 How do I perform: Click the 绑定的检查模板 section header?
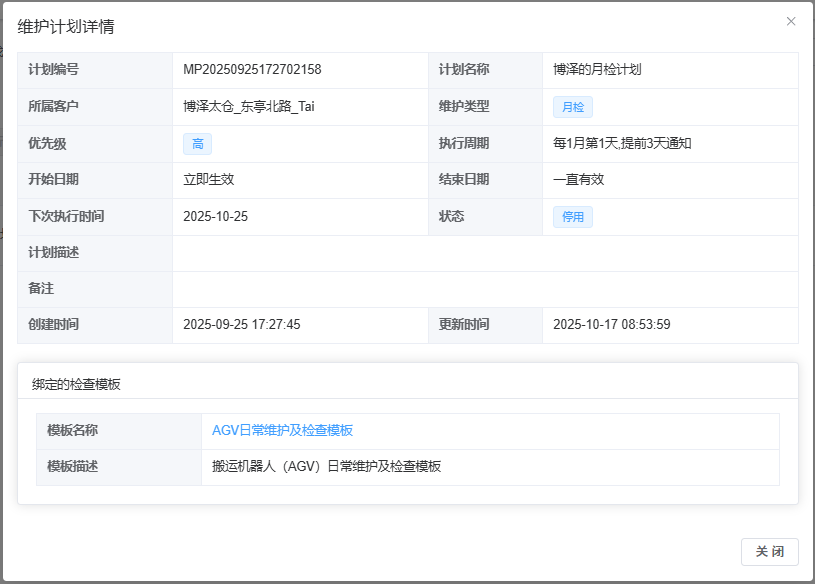coord(75,384)
